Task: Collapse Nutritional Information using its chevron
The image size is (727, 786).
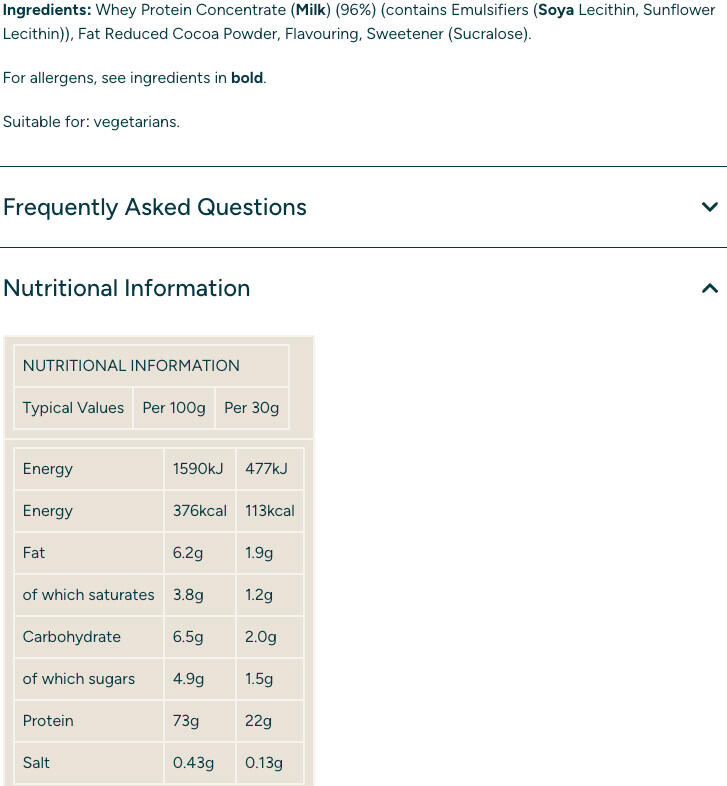Action: (709, 288)
